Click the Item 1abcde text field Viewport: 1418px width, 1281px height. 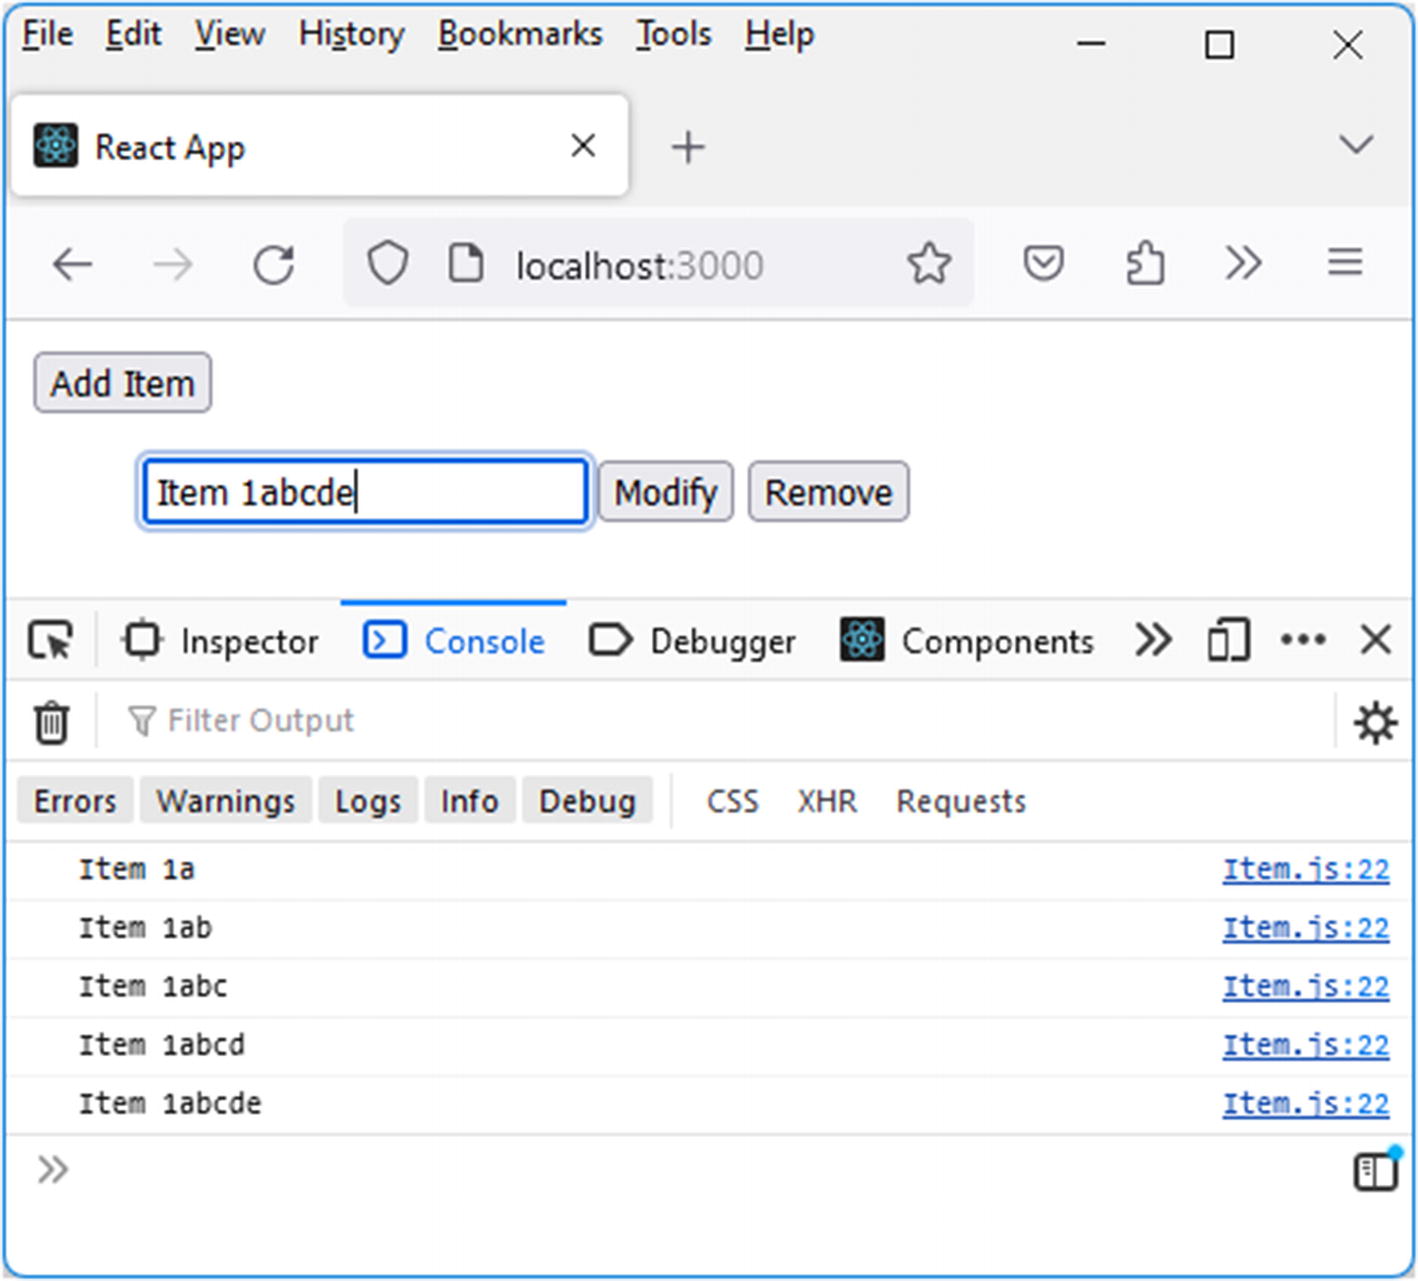pyautogui.click(x=365, y=492)
